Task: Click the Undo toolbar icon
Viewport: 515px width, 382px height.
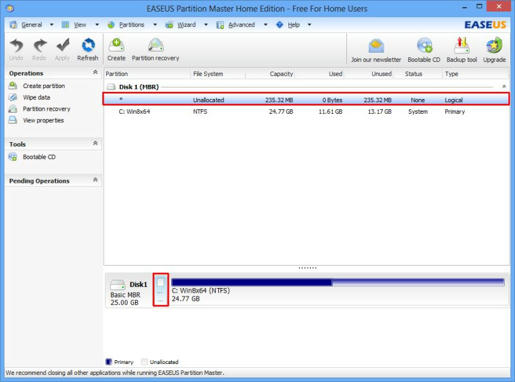Action: 16,46
